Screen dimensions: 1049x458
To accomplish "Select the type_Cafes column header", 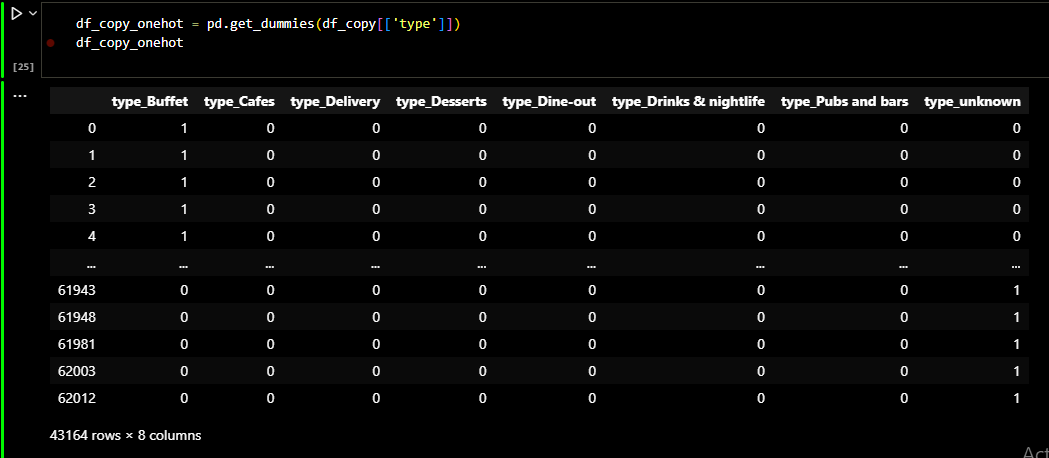I will (239, 101).
